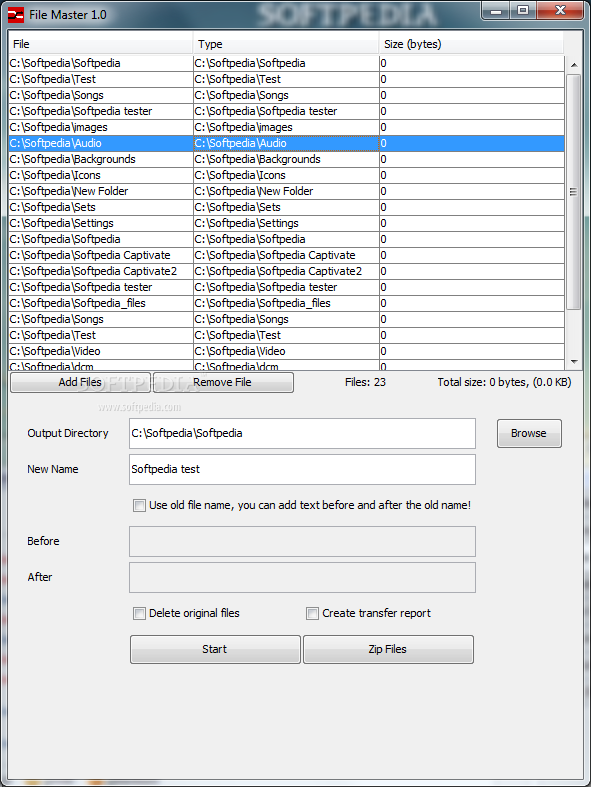The height and width of the screenshot is (787, 591).
Task: Click the size cell of the Audio row
Action: click(x=471, y=144)
